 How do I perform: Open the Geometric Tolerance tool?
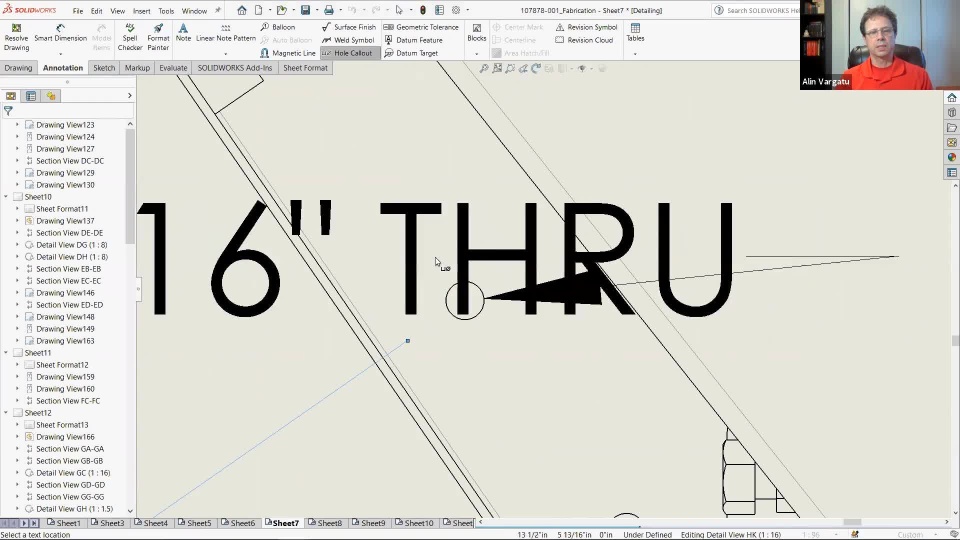421,27
